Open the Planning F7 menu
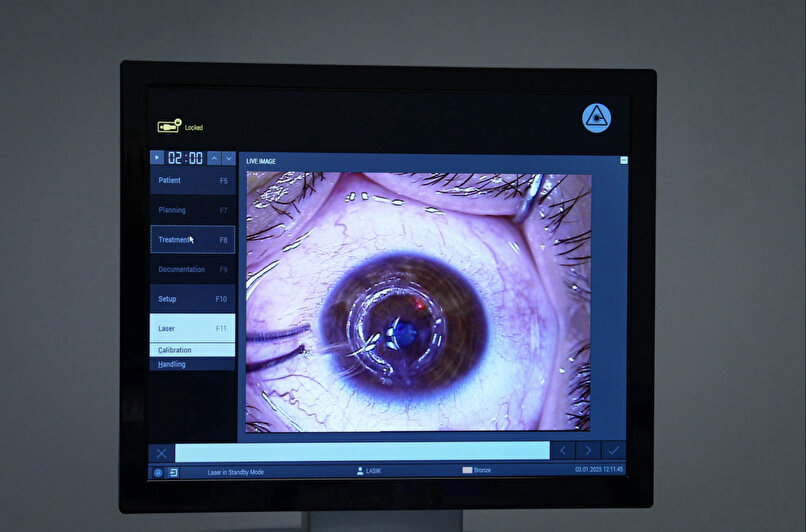This screenshot has height=532, width=806. [x=192, y=210]
